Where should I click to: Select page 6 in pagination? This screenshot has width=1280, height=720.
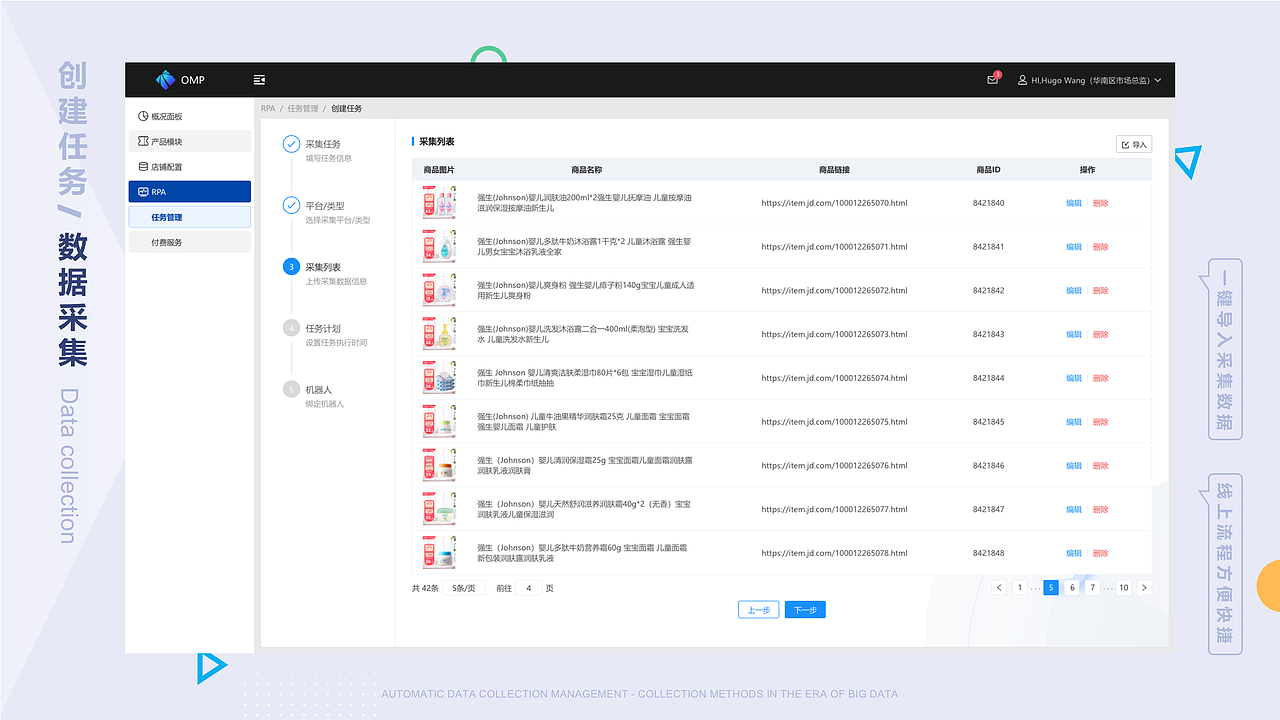(x=1072, y=588)
